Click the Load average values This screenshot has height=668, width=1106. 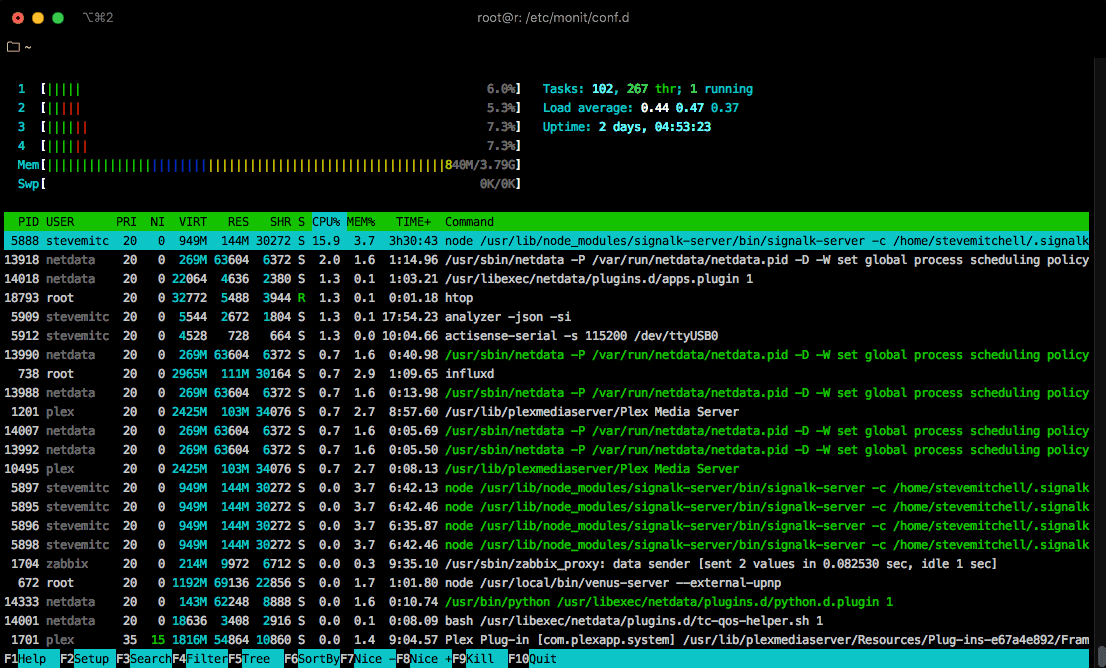coord(690,108)
